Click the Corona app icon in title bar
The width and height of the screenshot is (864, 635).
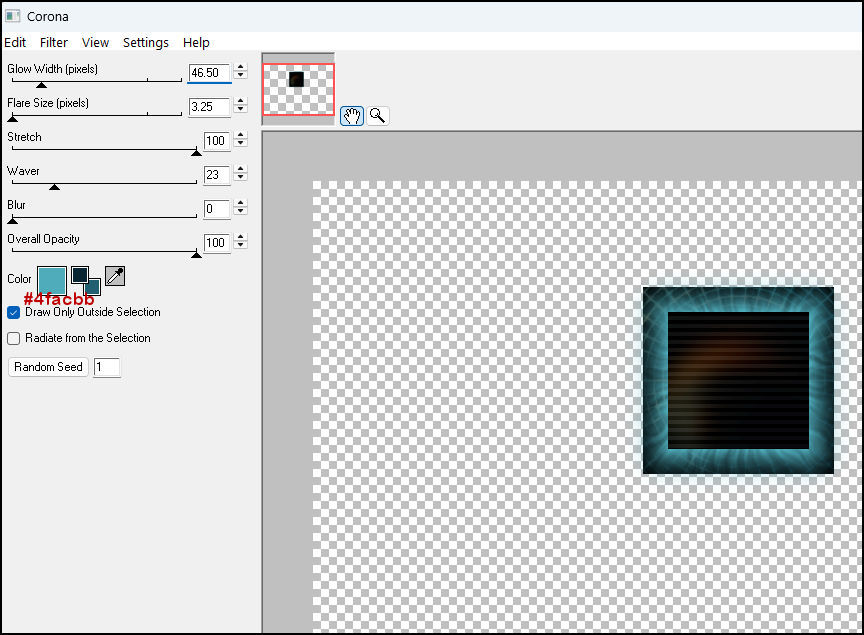click(13, 16)
